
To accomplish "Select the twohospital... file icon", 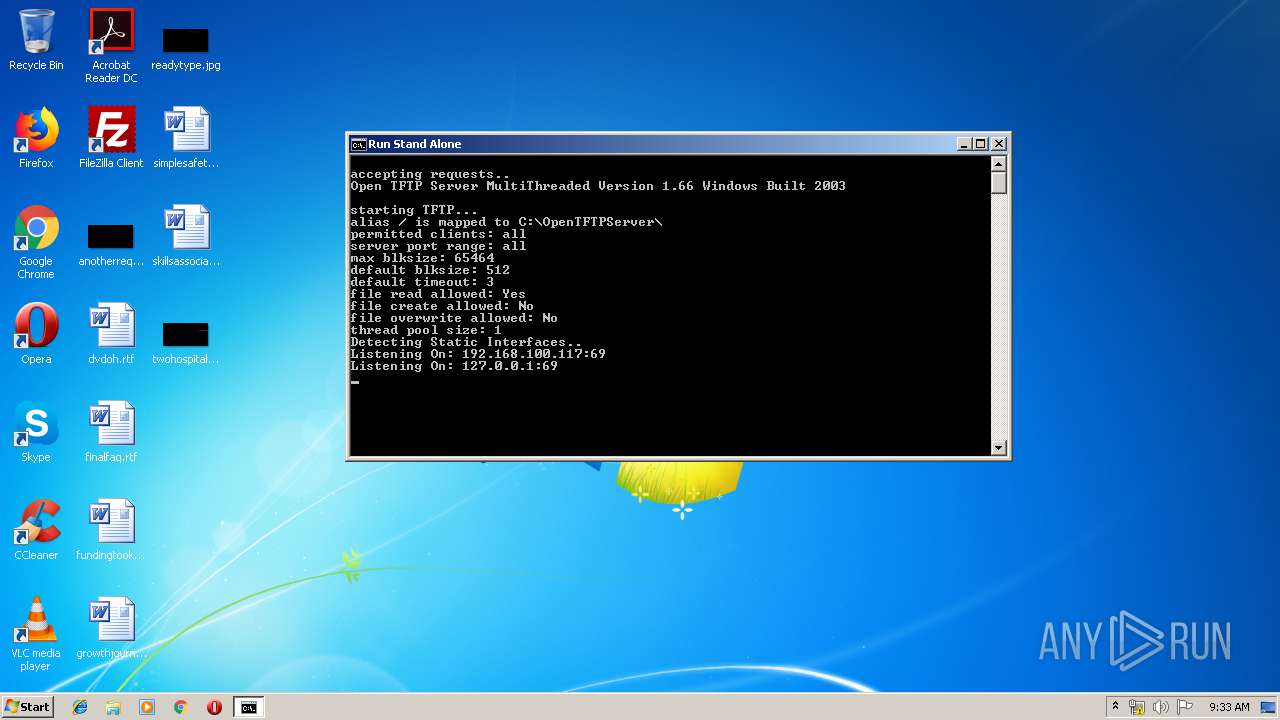I will pos(186,342).
